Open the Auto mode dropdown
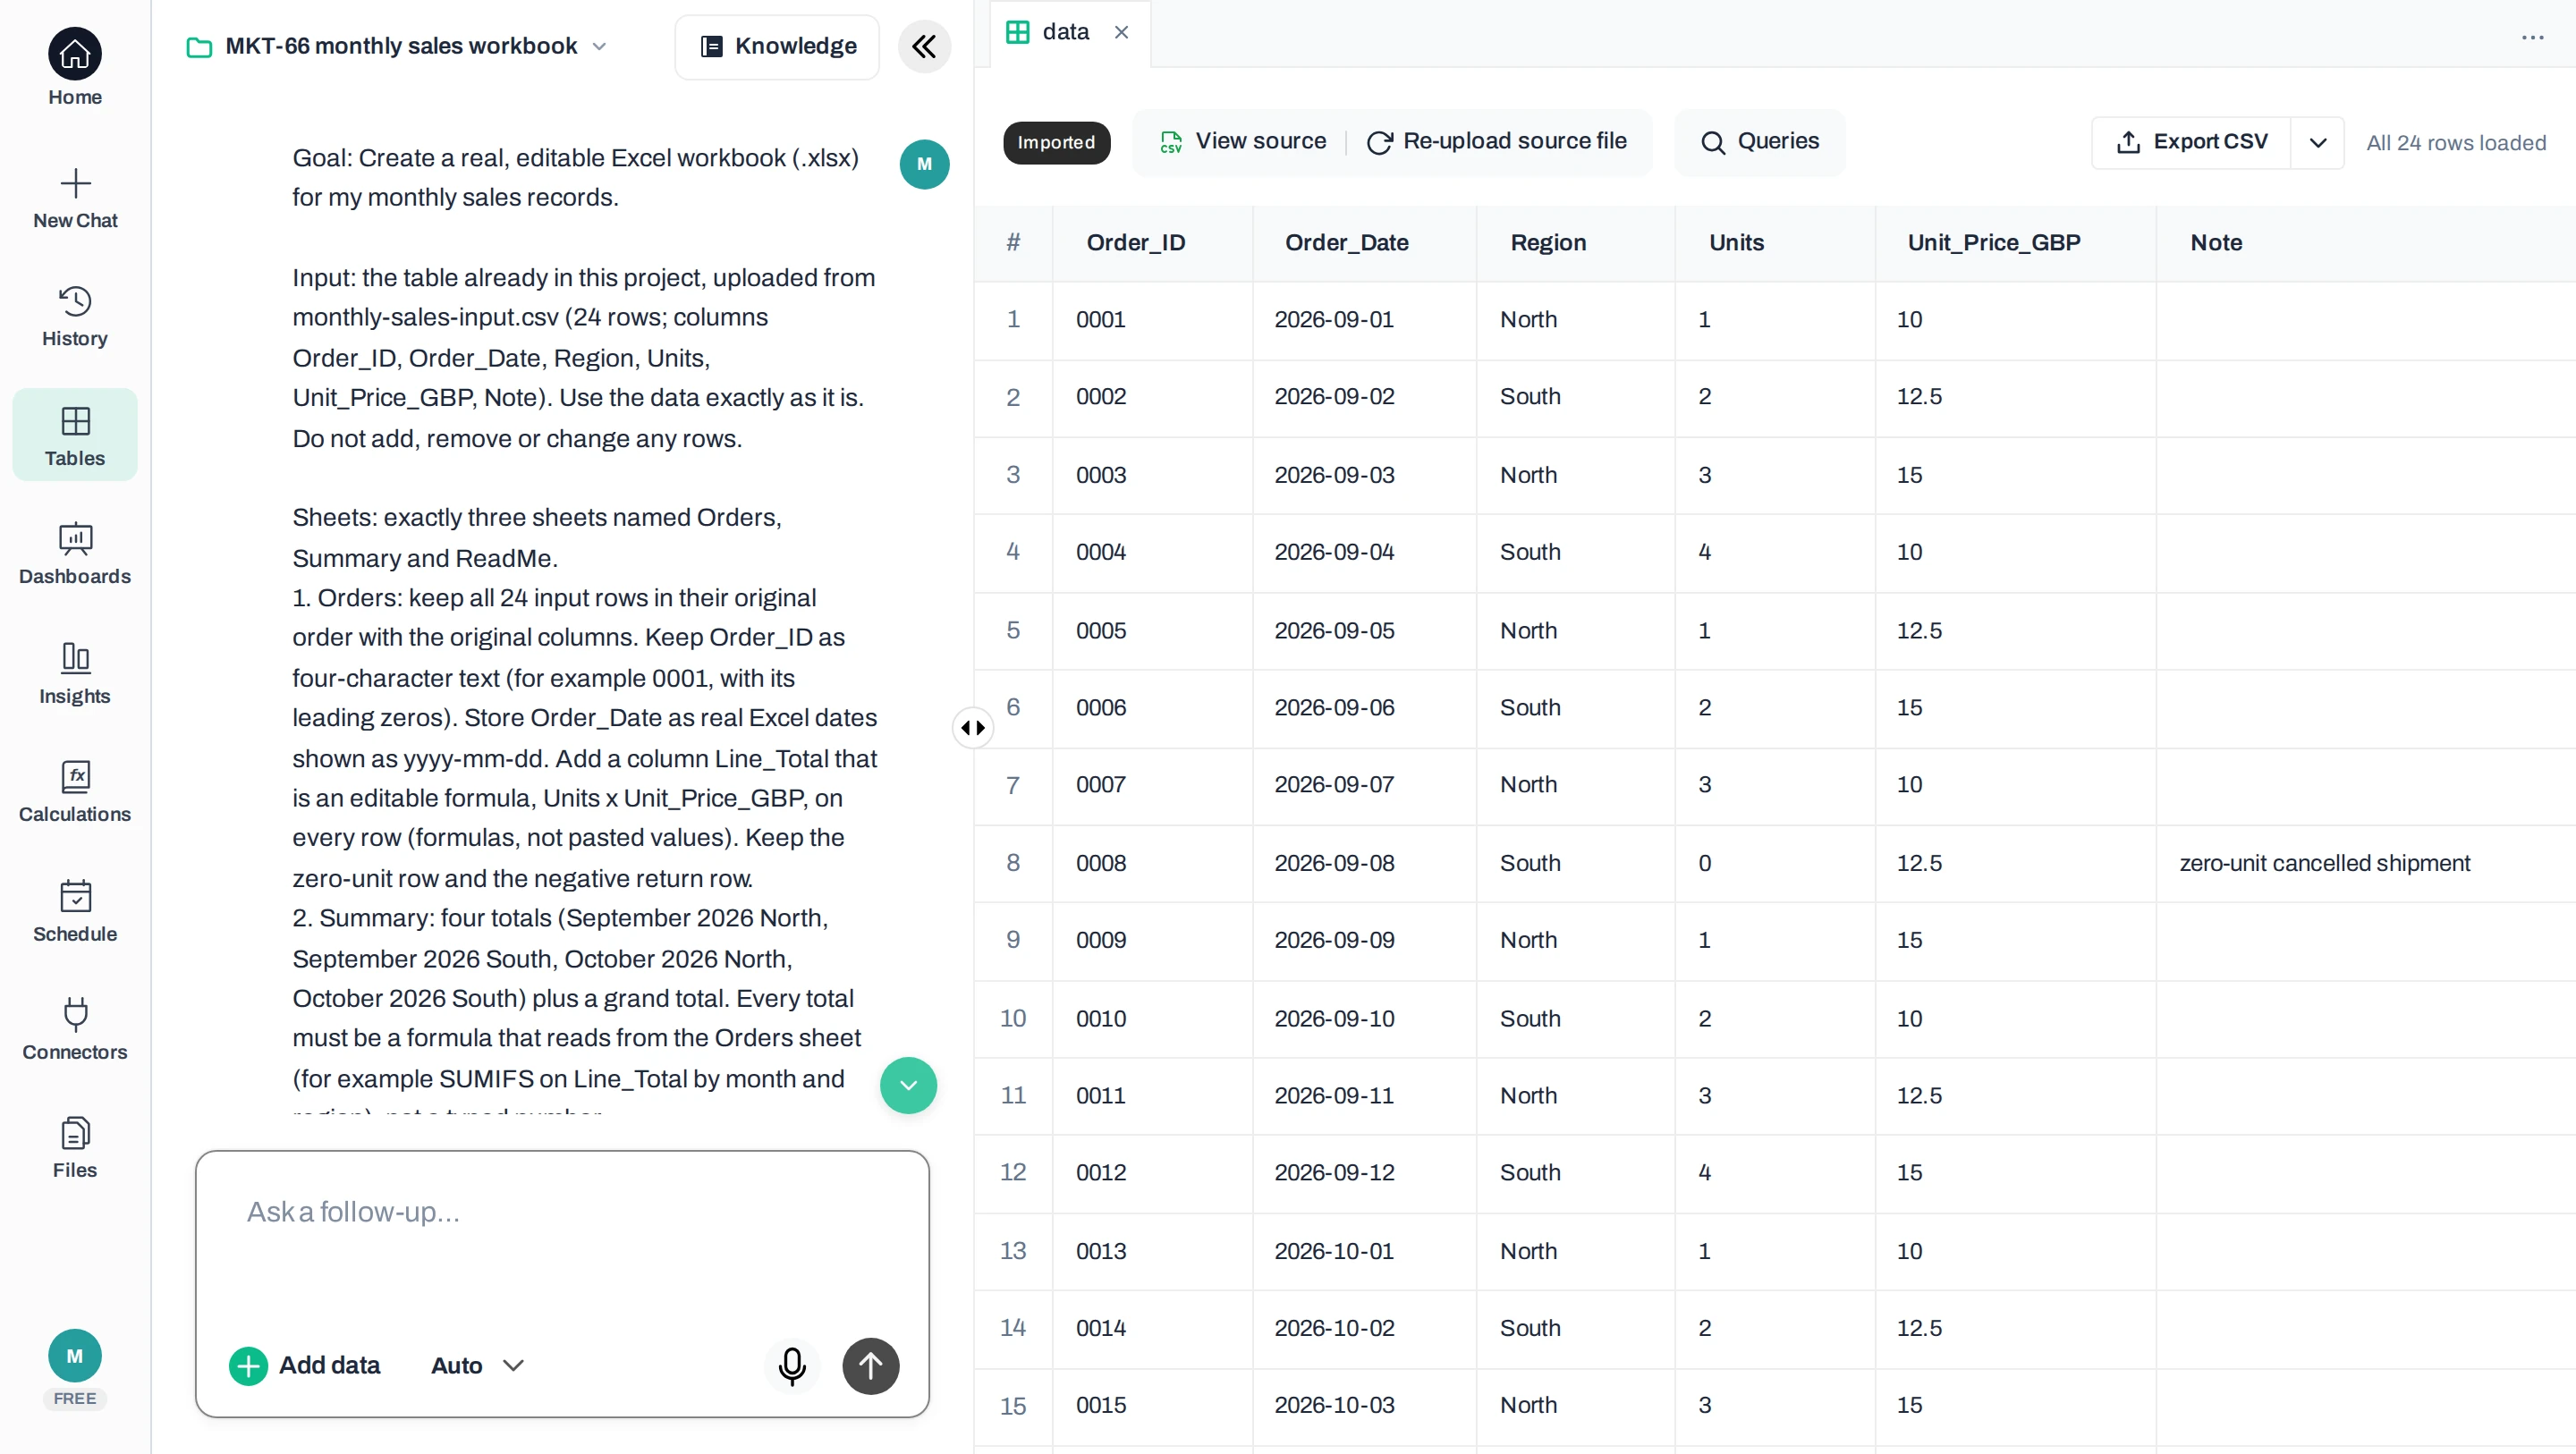 477,1365
